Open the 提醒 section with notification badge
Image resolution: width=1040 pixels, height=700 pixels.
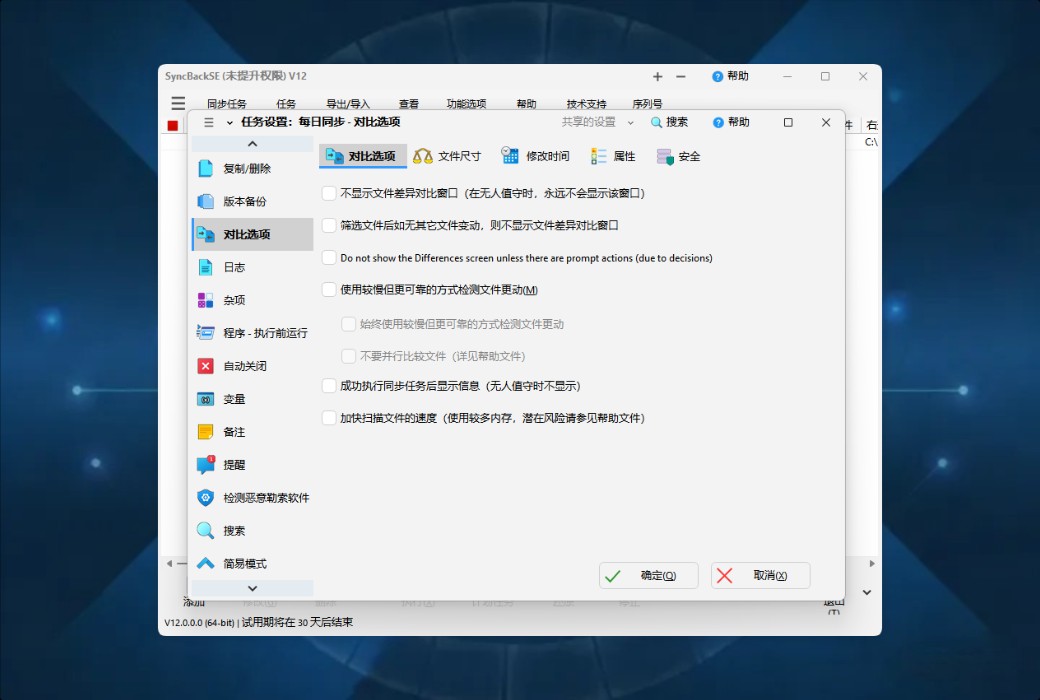[x=233, y=464]
